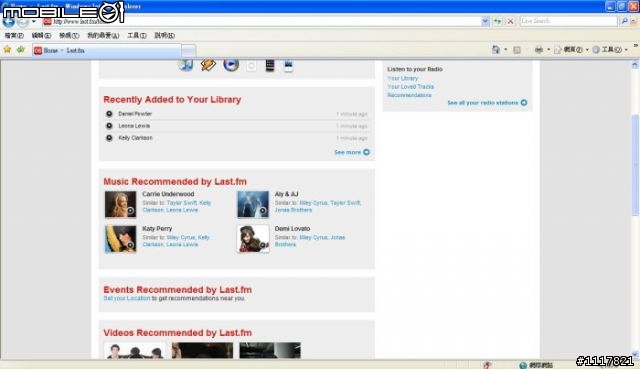640x369 pixels.
Task: Show hidden command bar items with the chevron
Action: (x=636, y=46)
